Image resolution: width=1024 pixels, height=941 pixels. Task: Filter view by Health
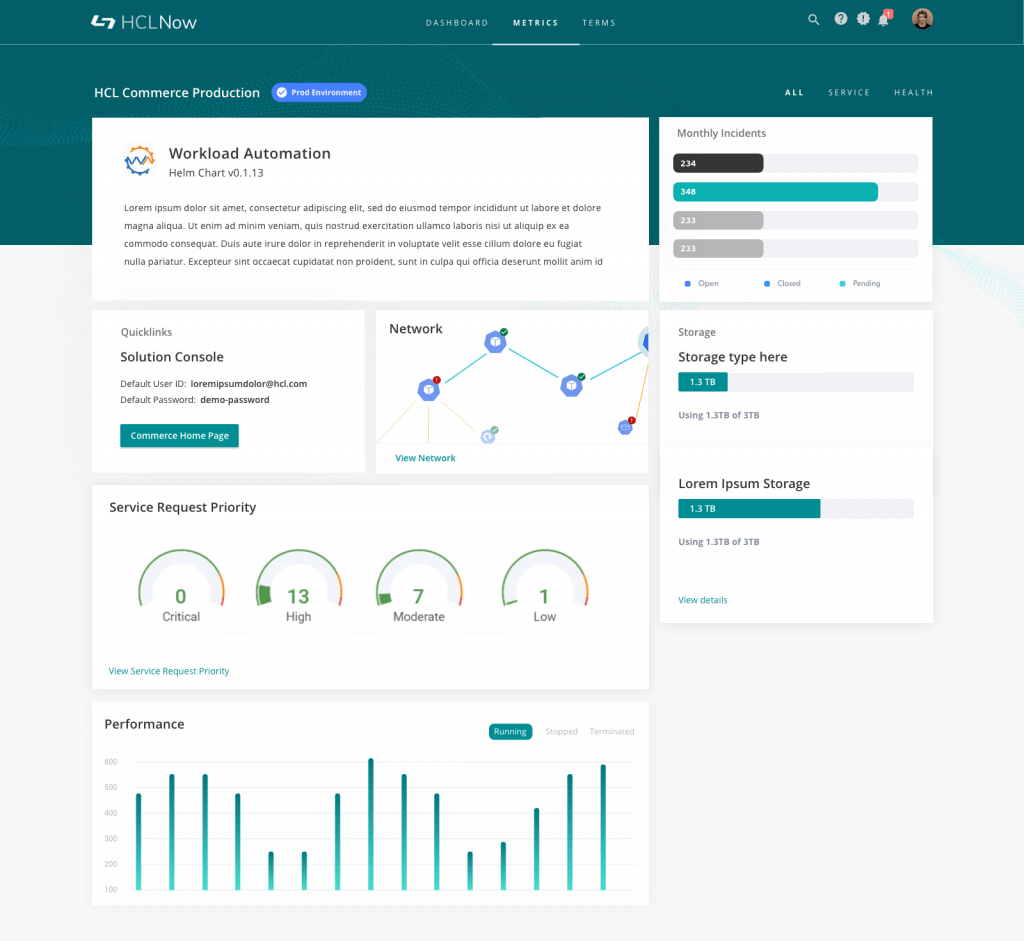click(x=913, y=93)
